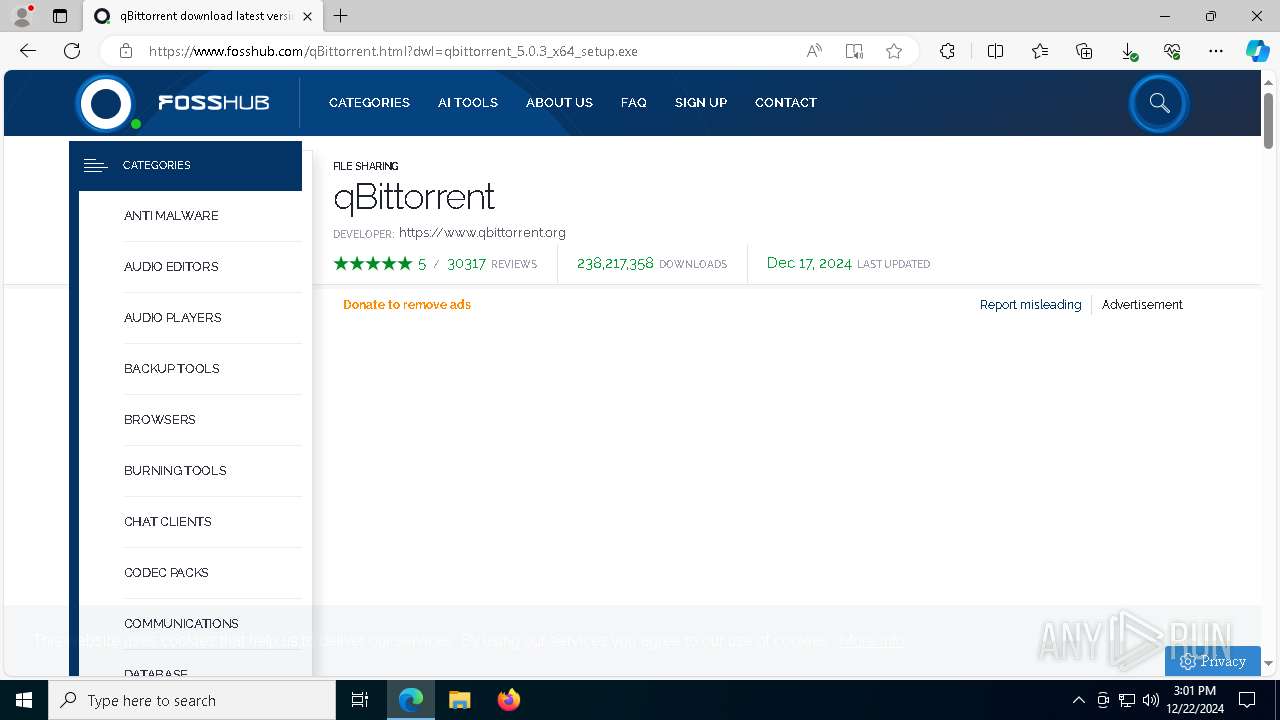
Task: Show Edge downloads panel
Action: (1128, 51)
